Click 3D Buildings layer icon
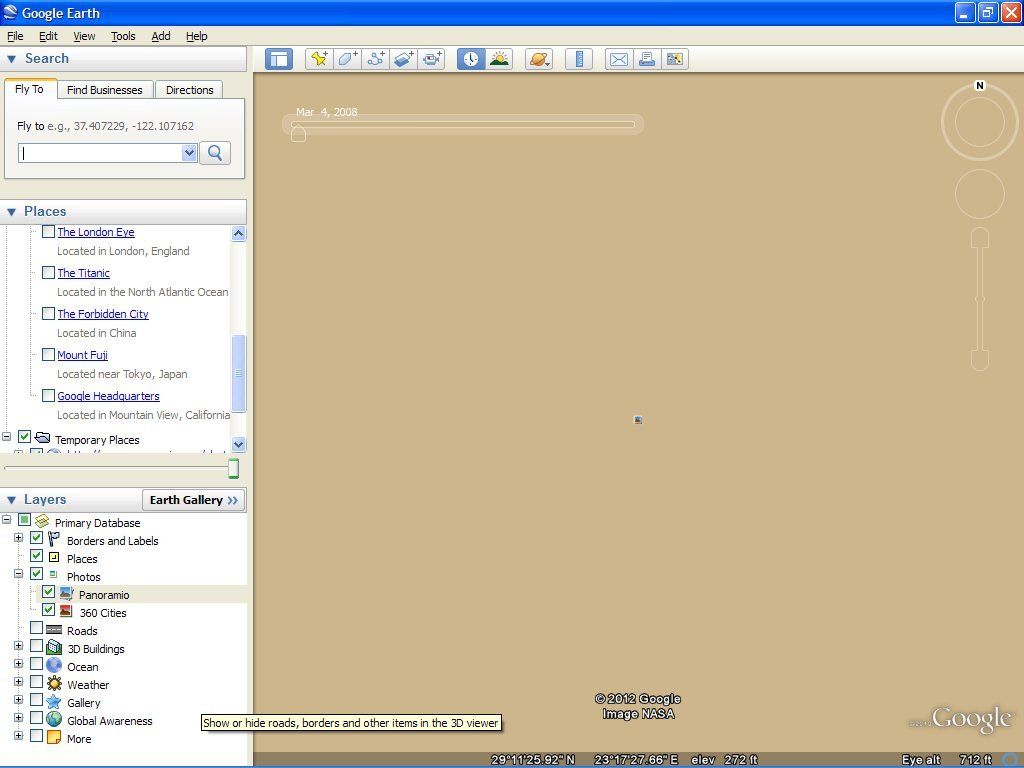Screen dimensions: 1024x768 54,648
